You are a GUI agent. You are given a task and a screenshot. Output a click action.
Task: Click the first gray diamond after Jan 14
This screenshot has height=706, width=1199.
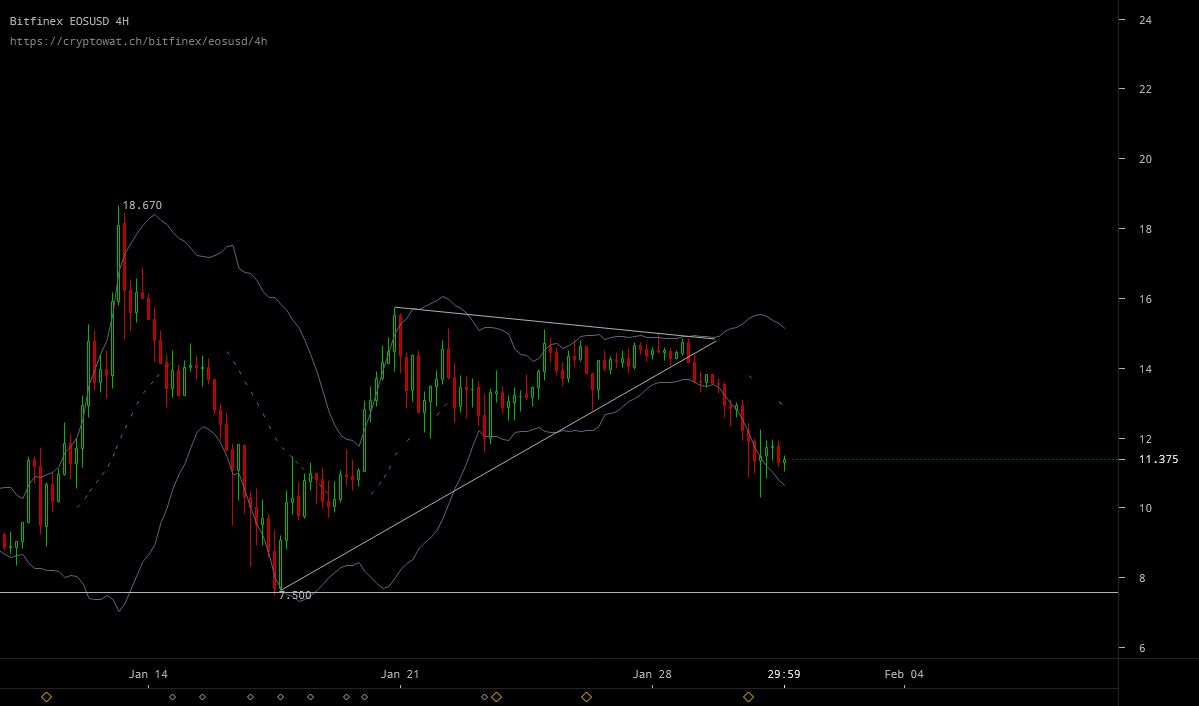pyautogui.click(x=173, y=697)
